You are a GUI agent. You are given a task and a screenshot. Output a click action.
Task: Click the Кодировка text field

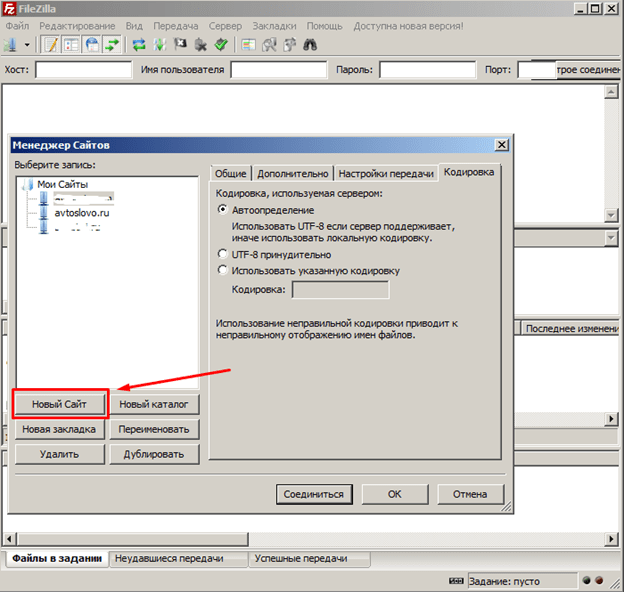coord(341,290)
